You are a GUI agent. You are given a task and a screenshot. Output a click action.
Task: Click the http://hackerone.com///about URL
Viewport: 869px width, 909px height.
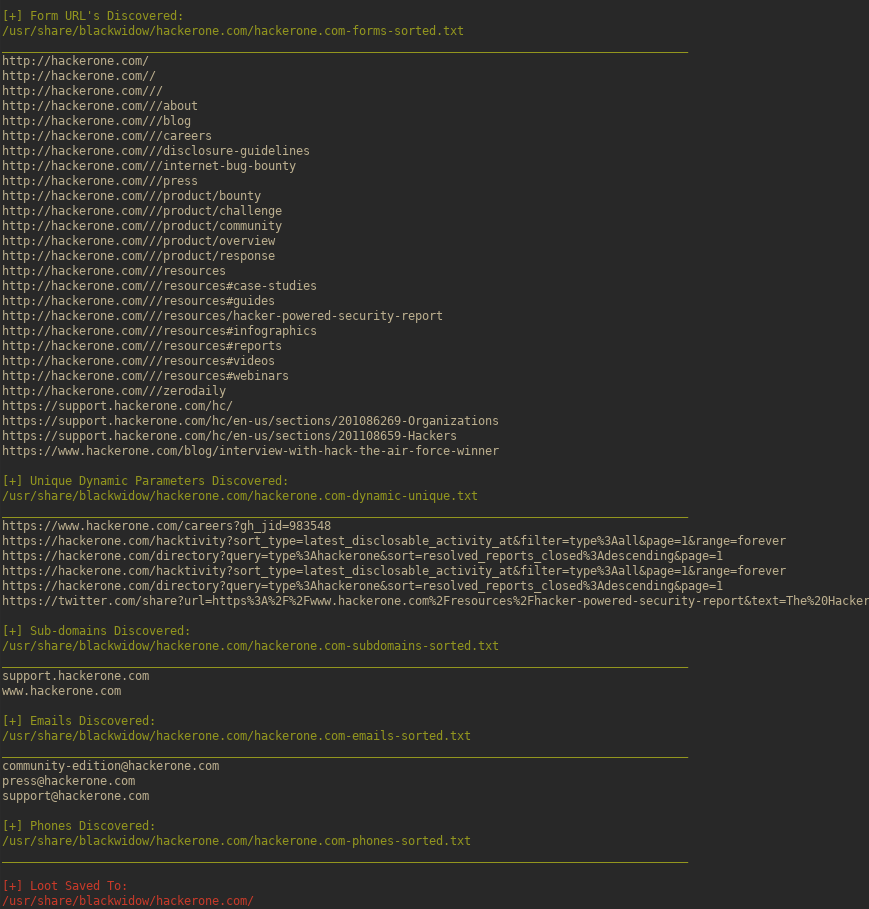tap(100, 106)
